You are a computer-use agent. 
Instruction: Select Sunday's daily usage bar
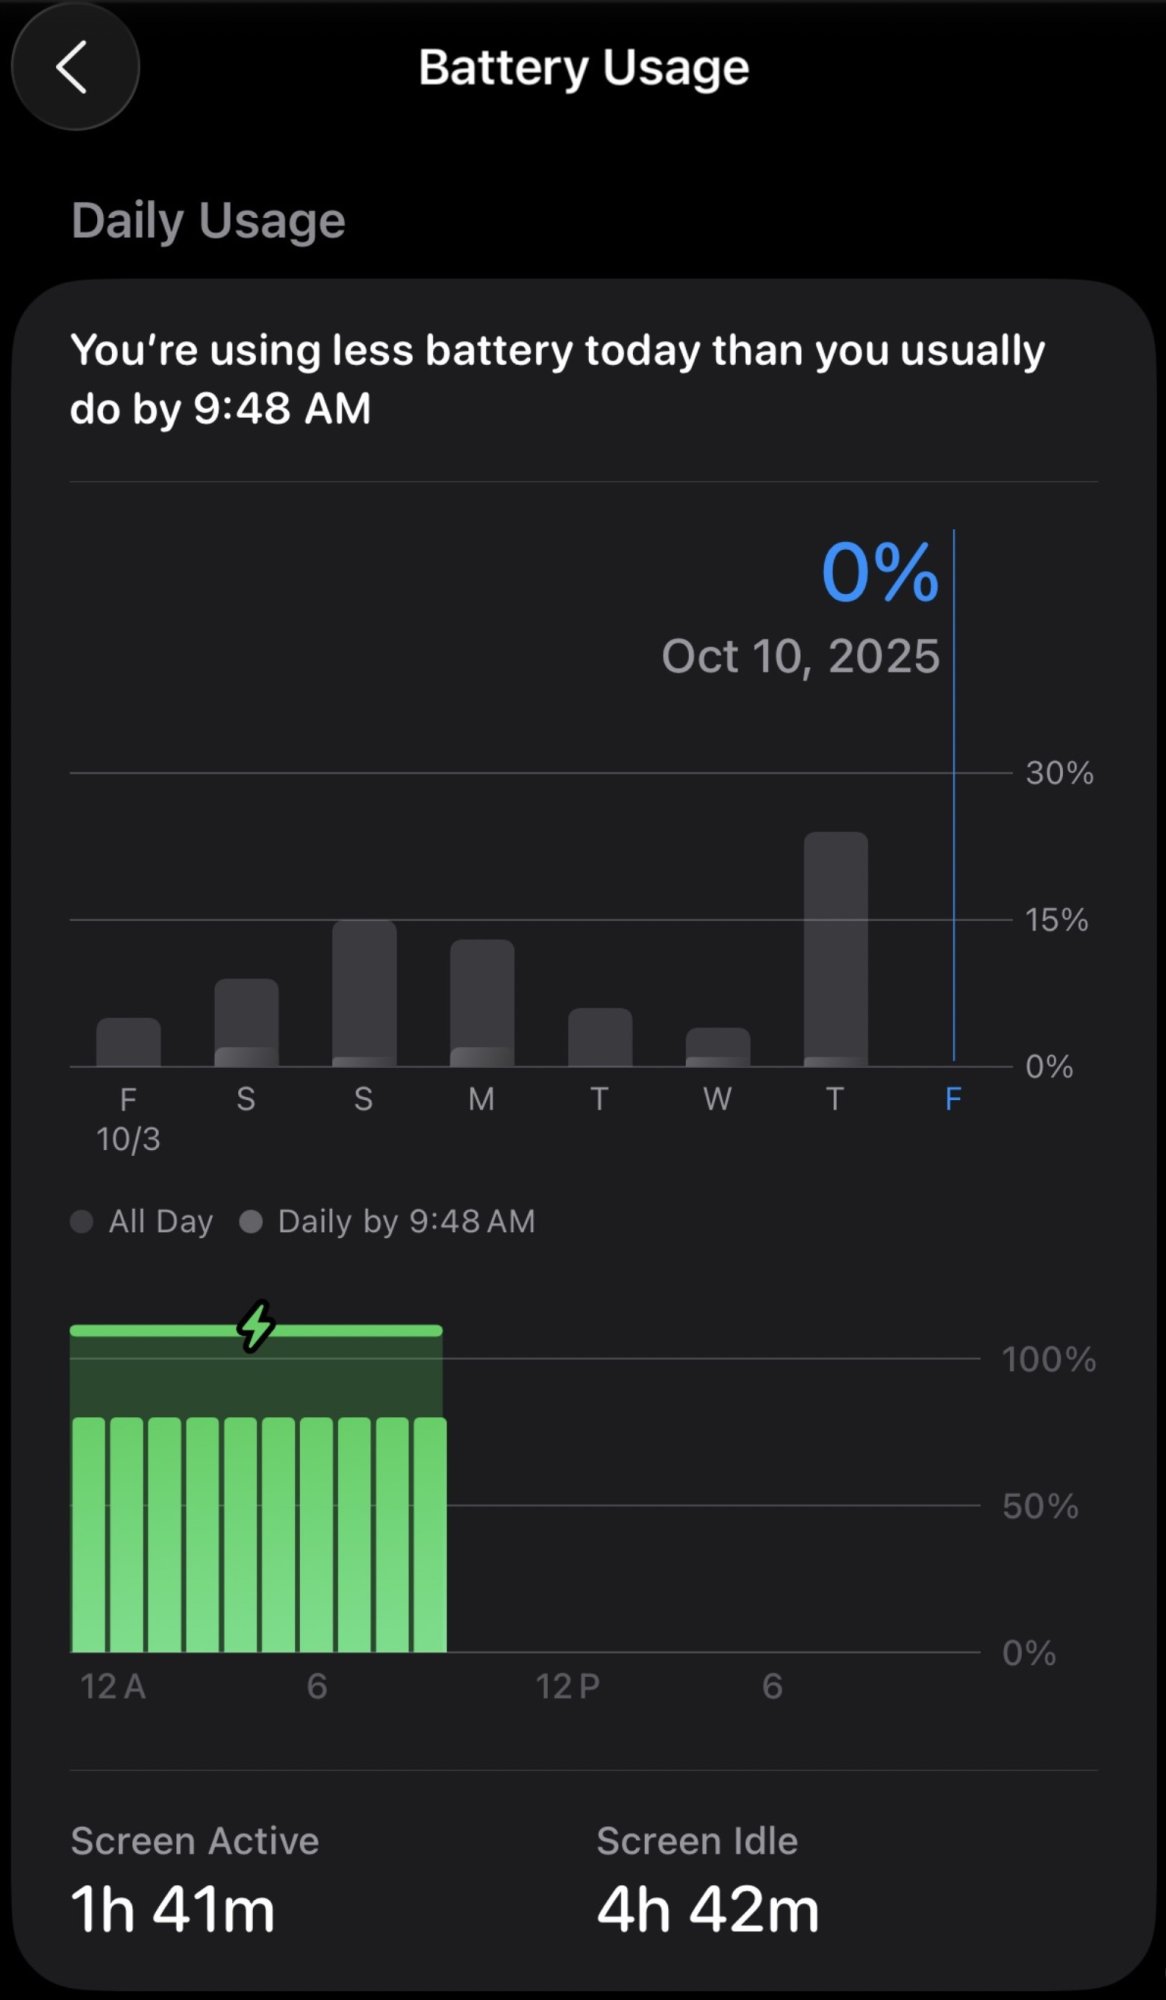coord(364,993)
